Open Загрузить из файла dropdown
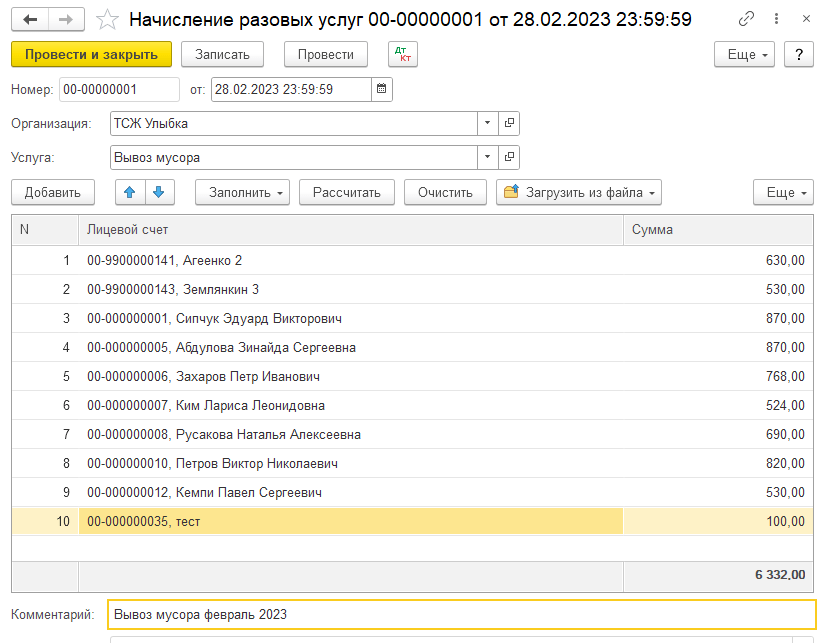This screenshot has width=829, height=643. pyautogui.click(x=579, y=192)
